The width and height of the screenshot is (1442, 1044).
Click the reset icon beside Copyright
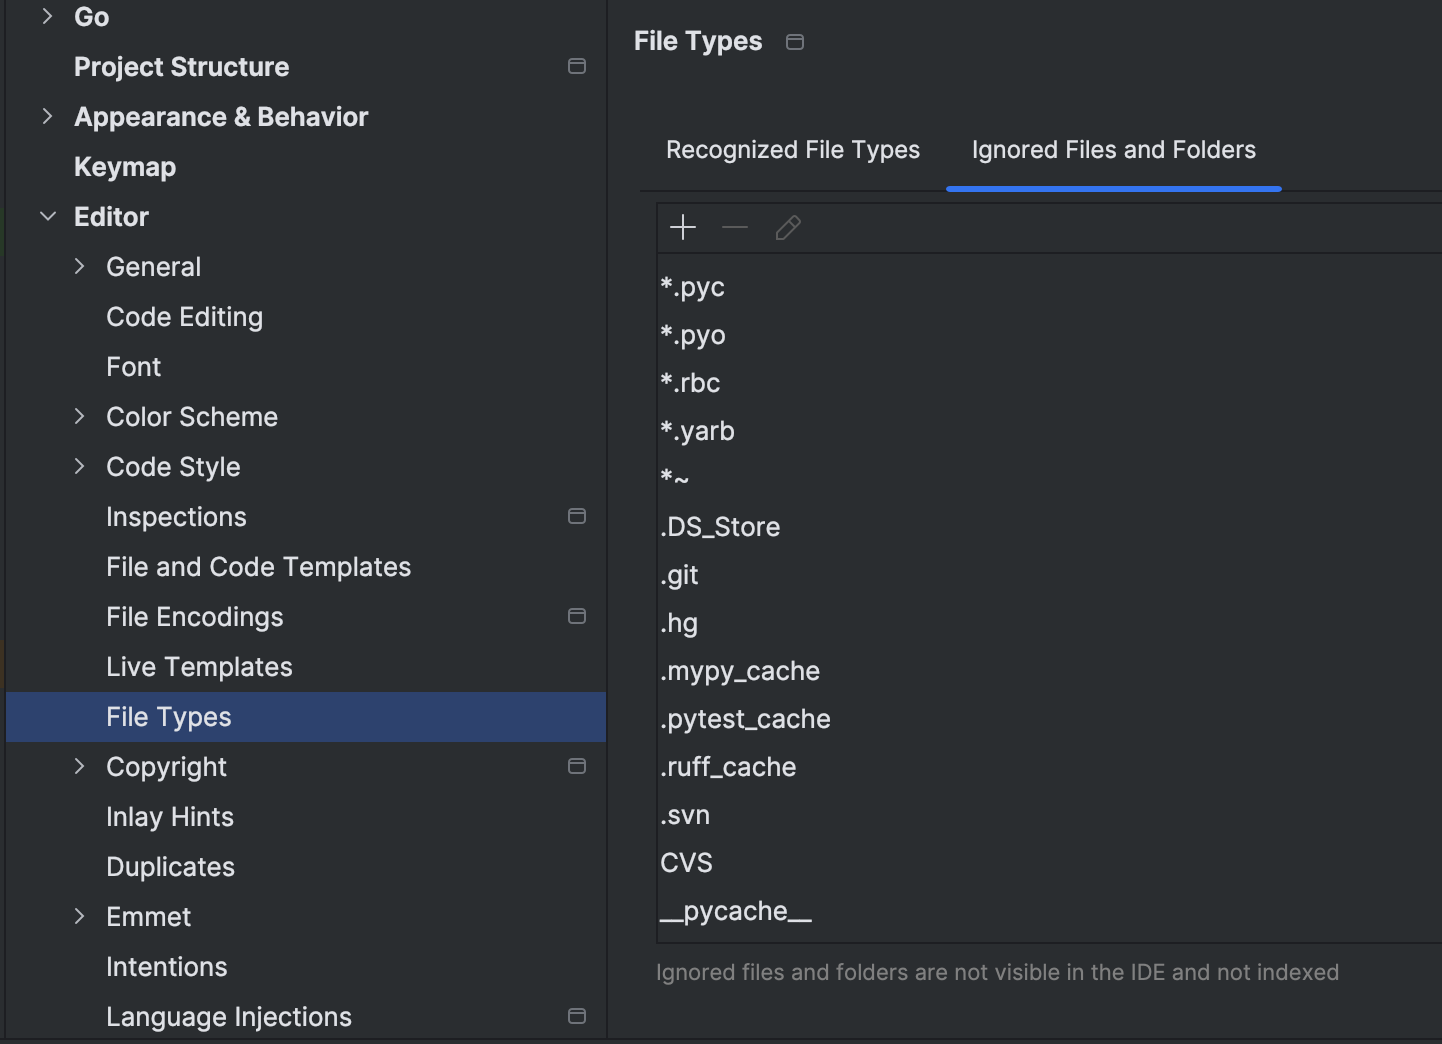coord(577,766)
